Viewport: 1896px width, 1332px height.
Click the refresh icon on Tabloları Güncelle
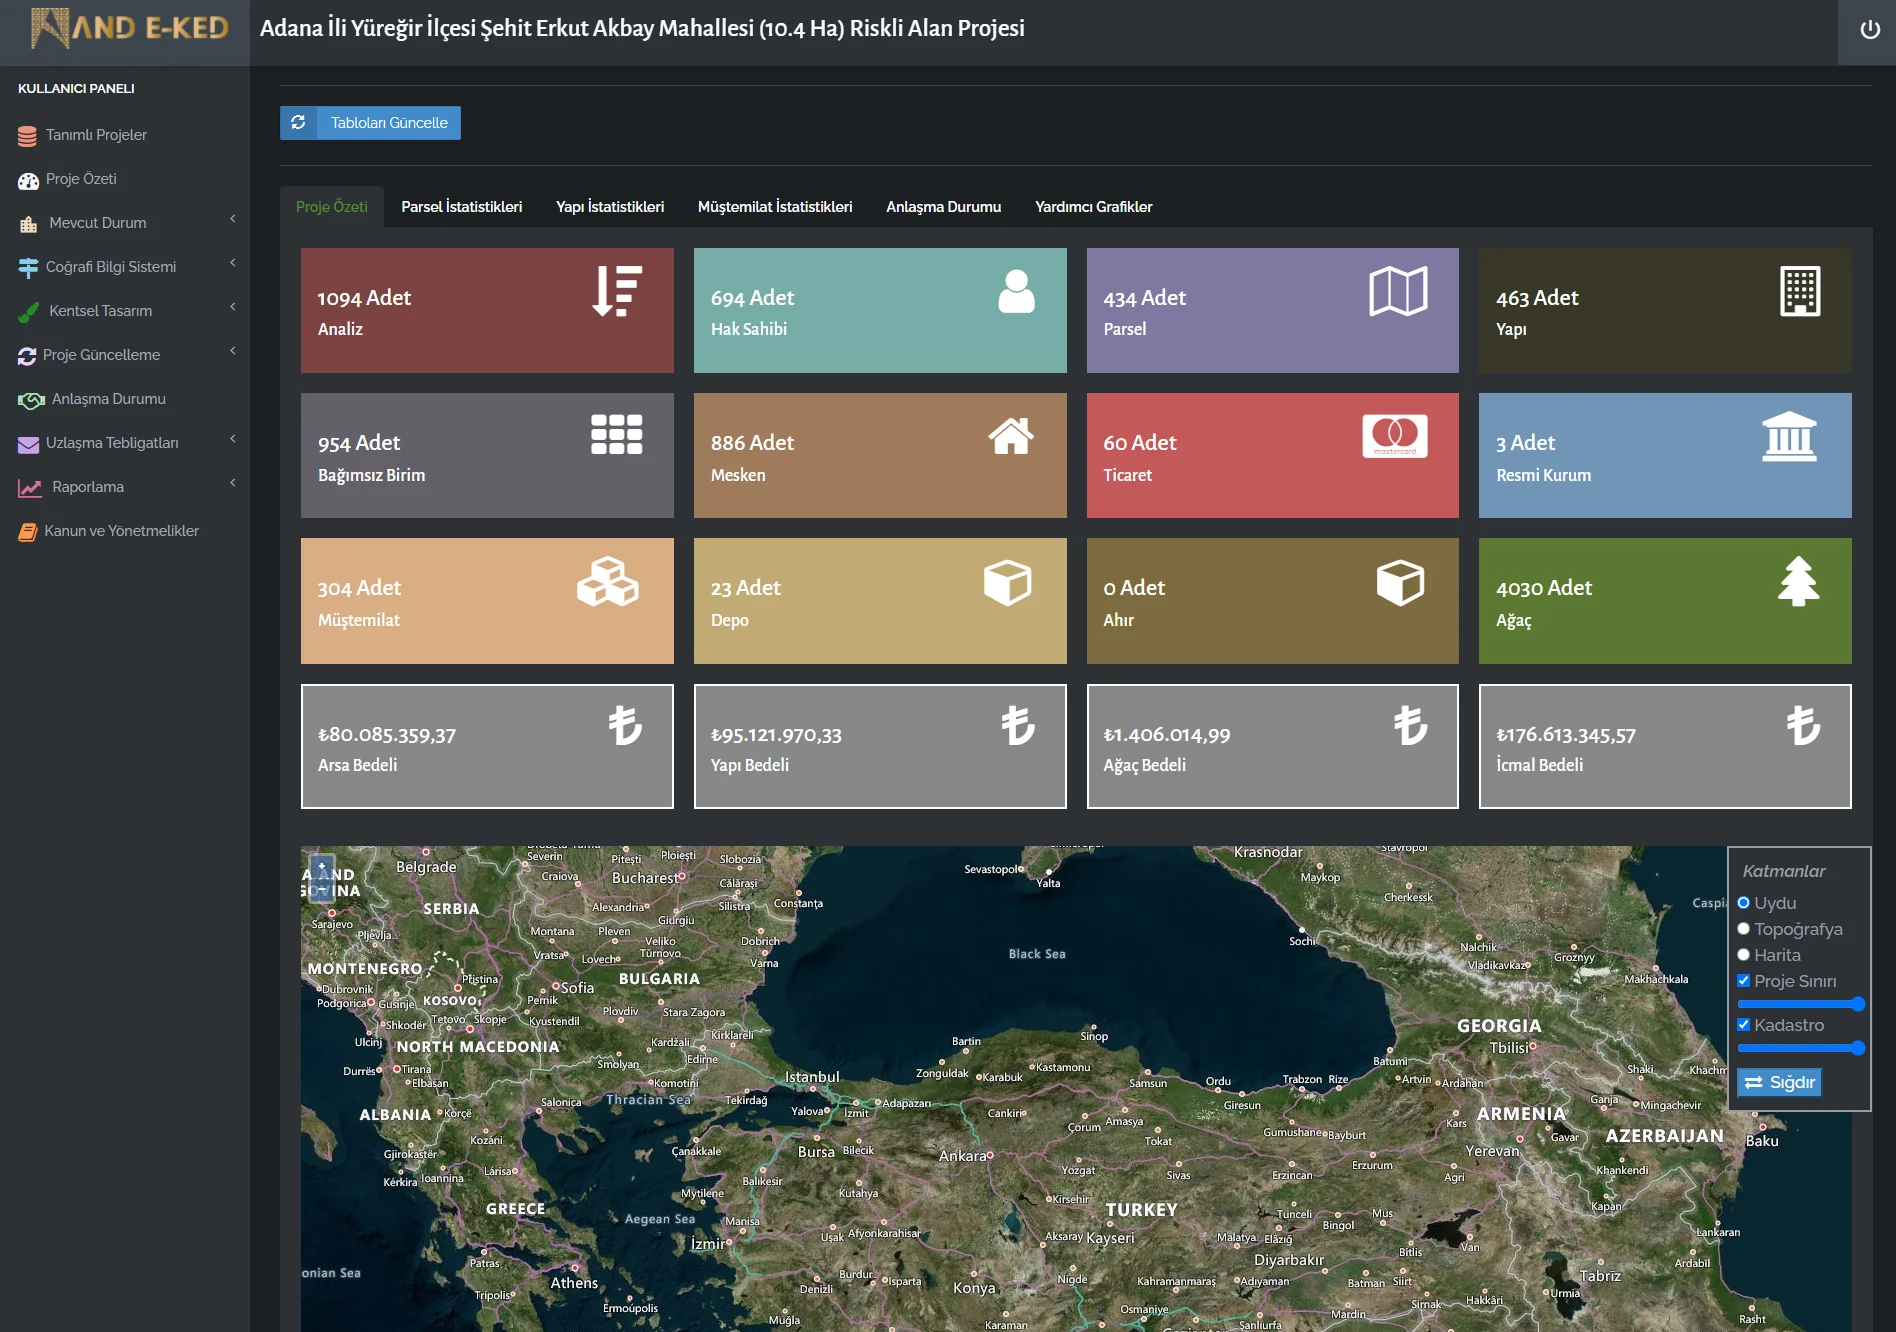[x=298, y=123]
